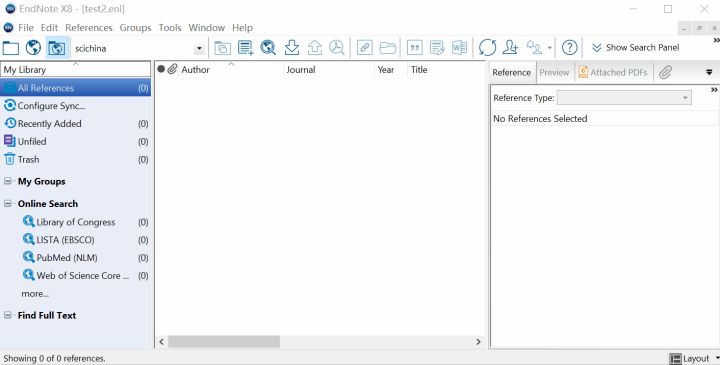Click horizontal scrollbar thumb in reference list
The width and height of the screenshot is (720, 365).
click(224, 342)
